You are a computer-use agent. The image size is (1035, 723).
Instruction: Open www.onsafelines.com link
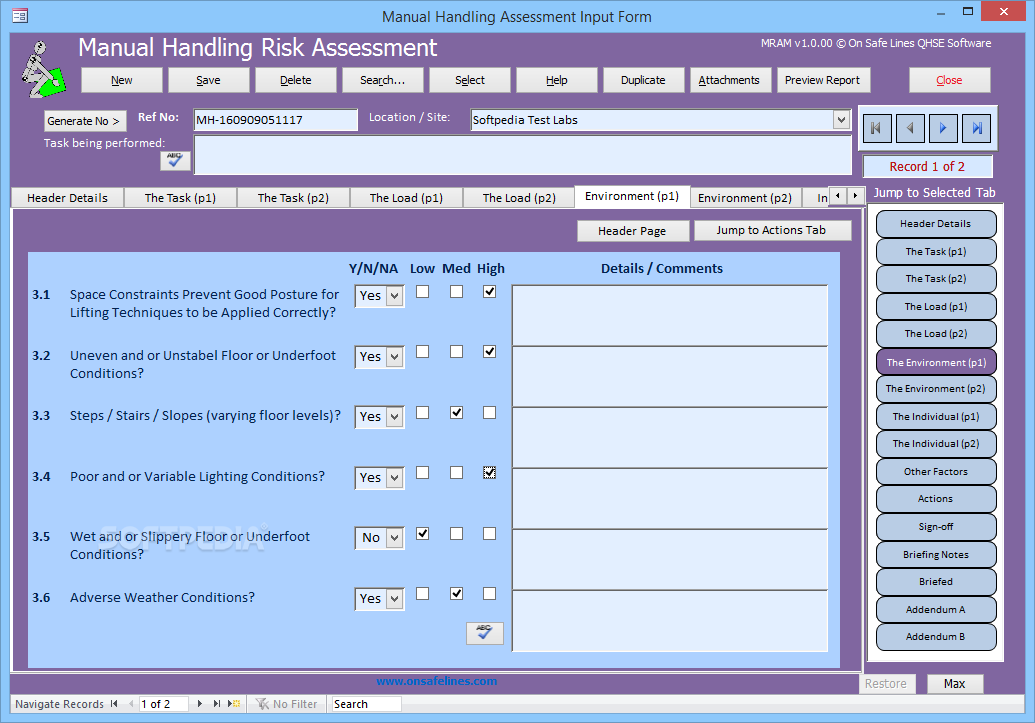(x=436, y=681)
